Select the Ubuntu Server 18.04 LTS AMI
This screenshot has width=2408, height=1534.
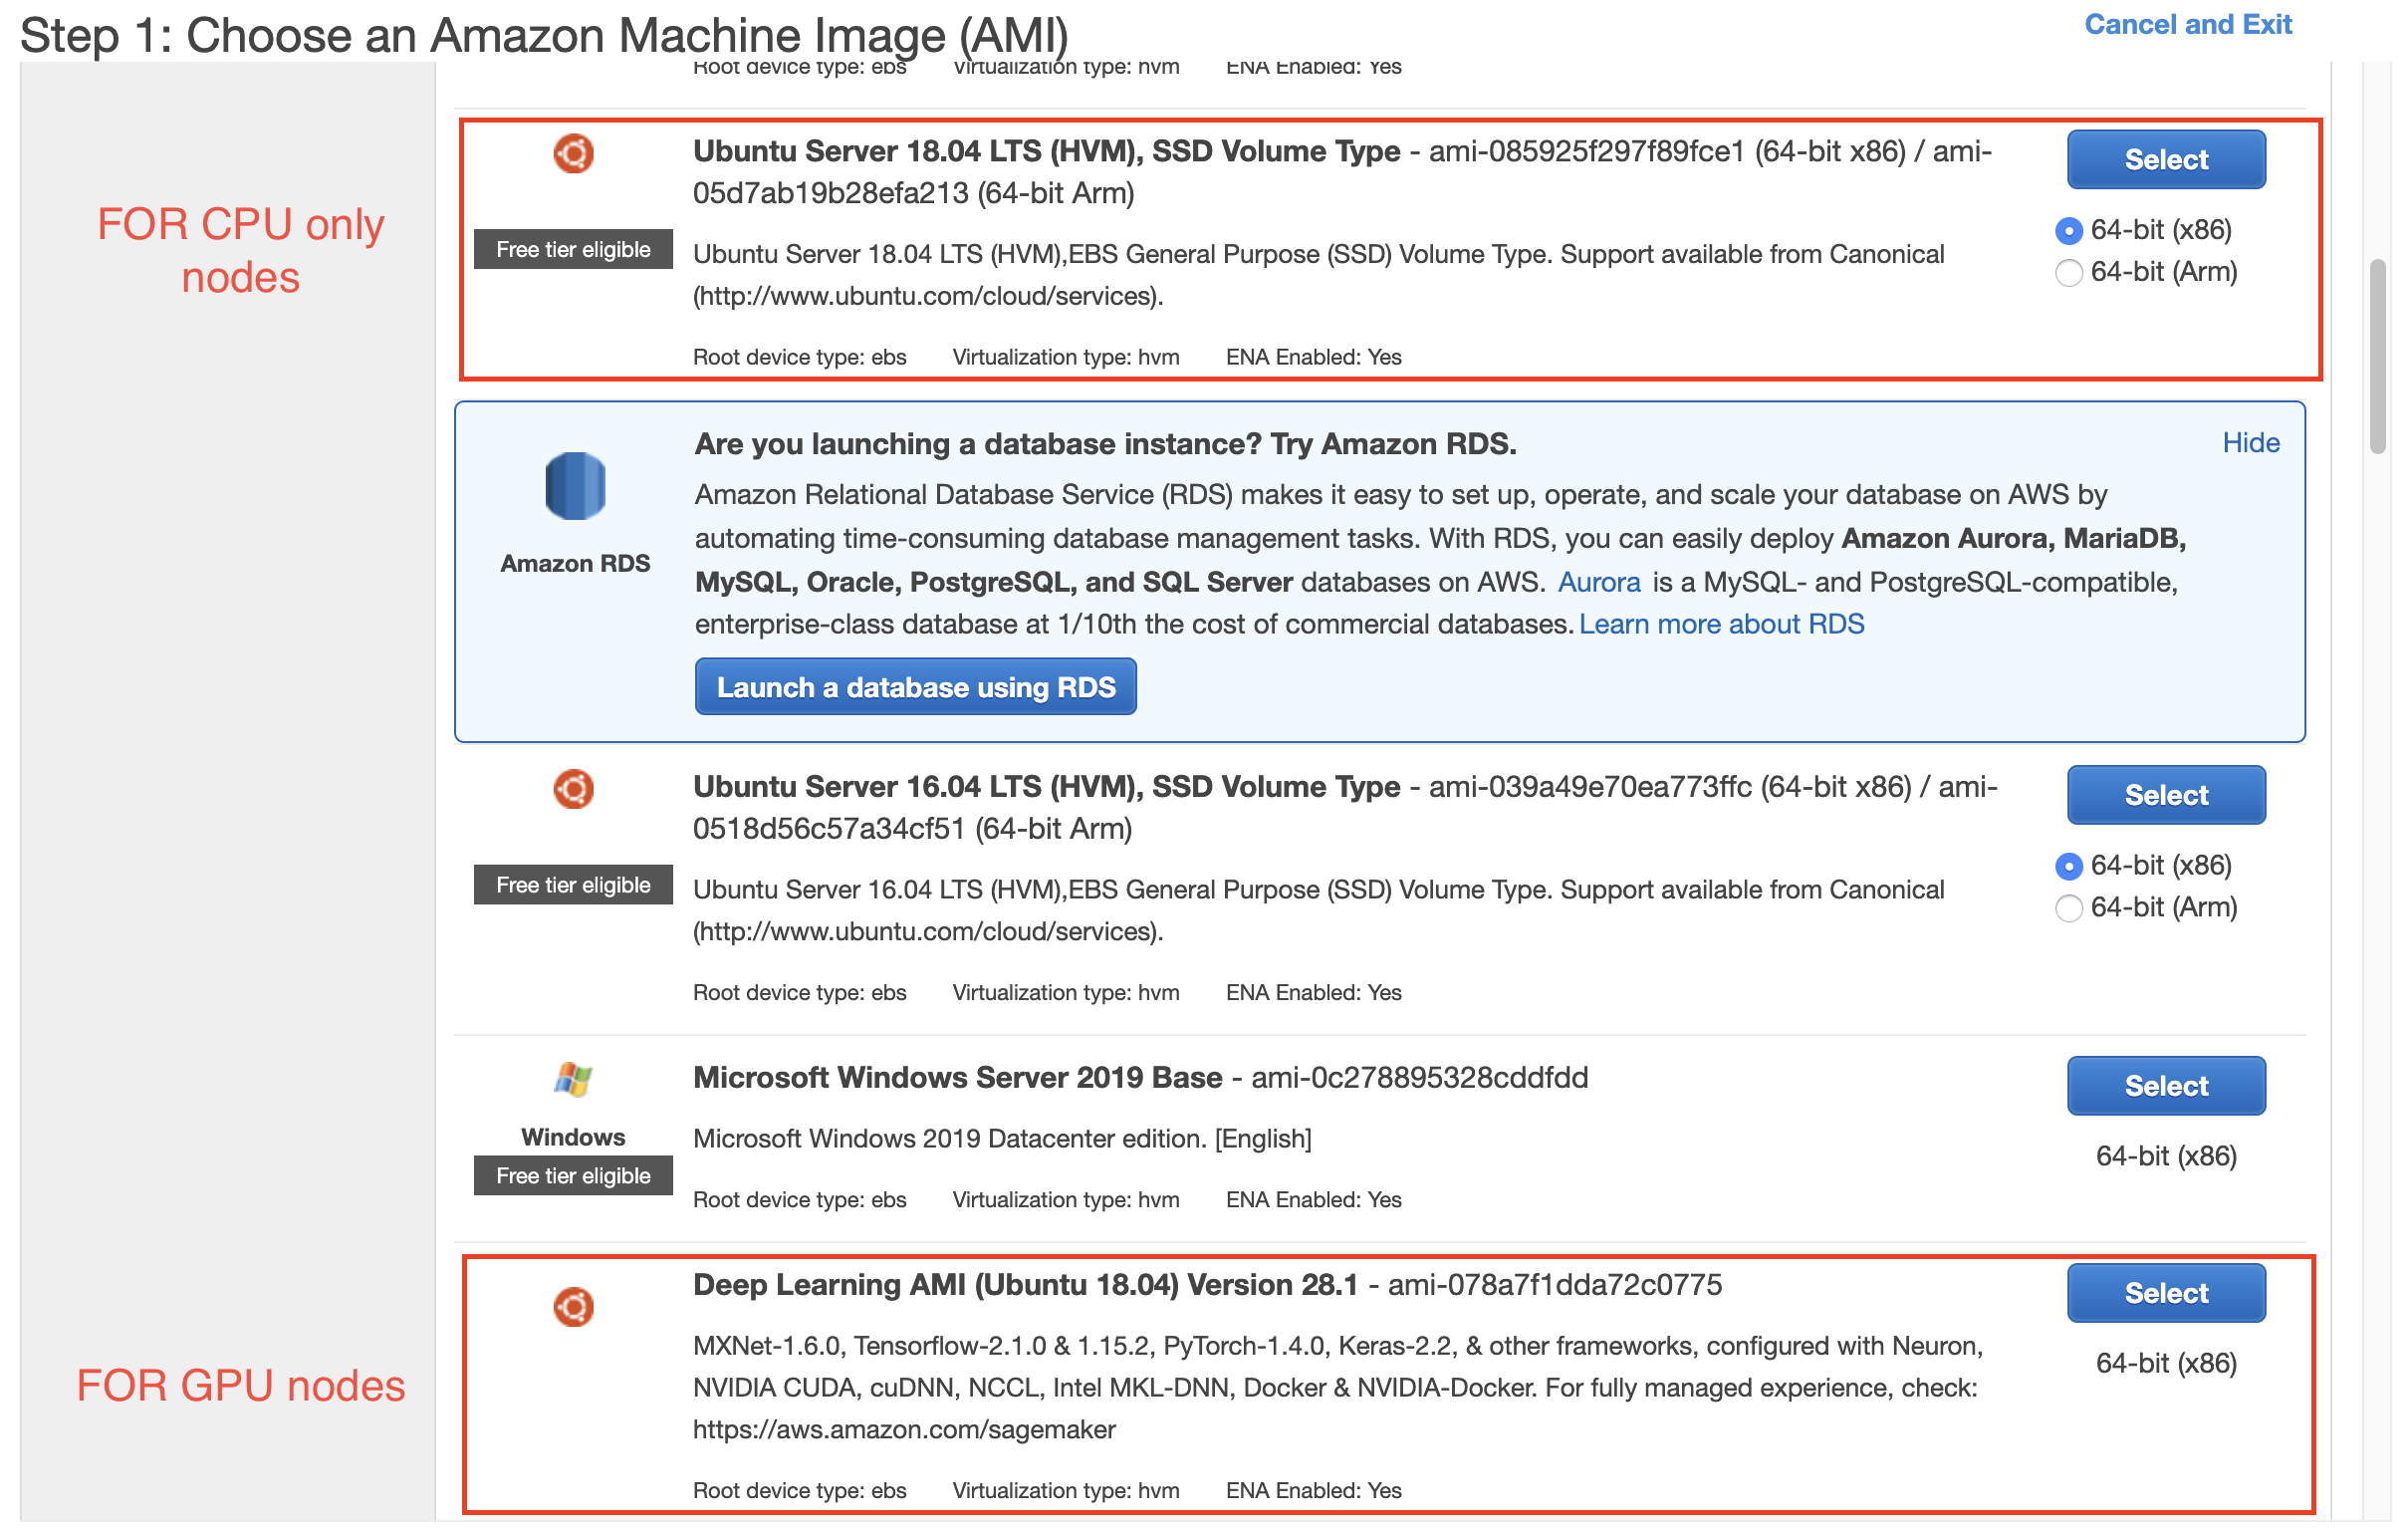tap(2165, 160)
